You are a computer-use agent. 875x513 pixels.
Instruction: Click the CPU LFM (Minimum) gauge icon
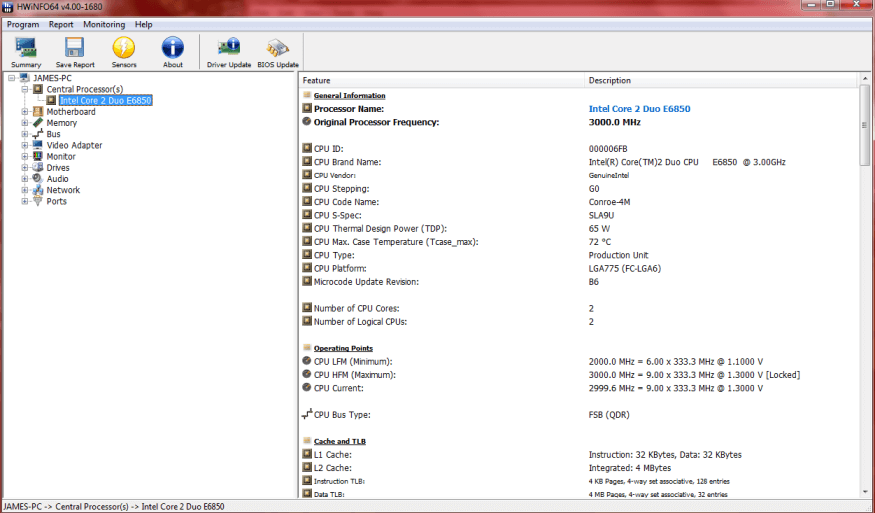307,361
